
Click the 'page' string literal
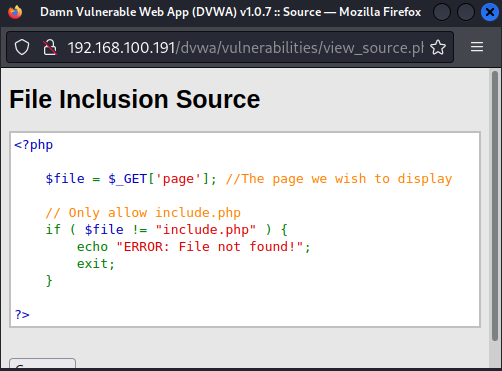tap(178, 179)
